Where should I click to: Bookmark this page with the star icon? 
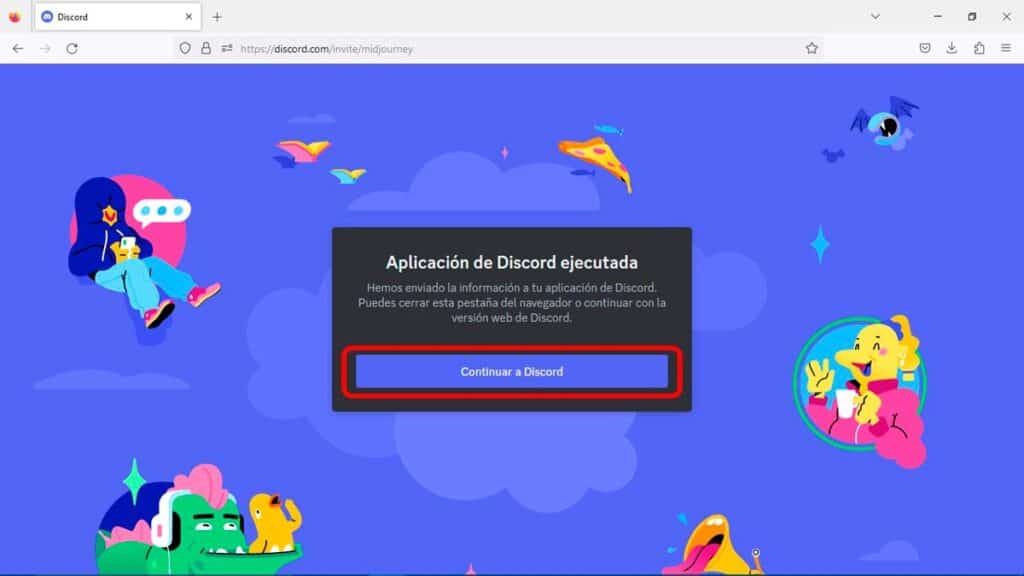(x=812, y=48)
